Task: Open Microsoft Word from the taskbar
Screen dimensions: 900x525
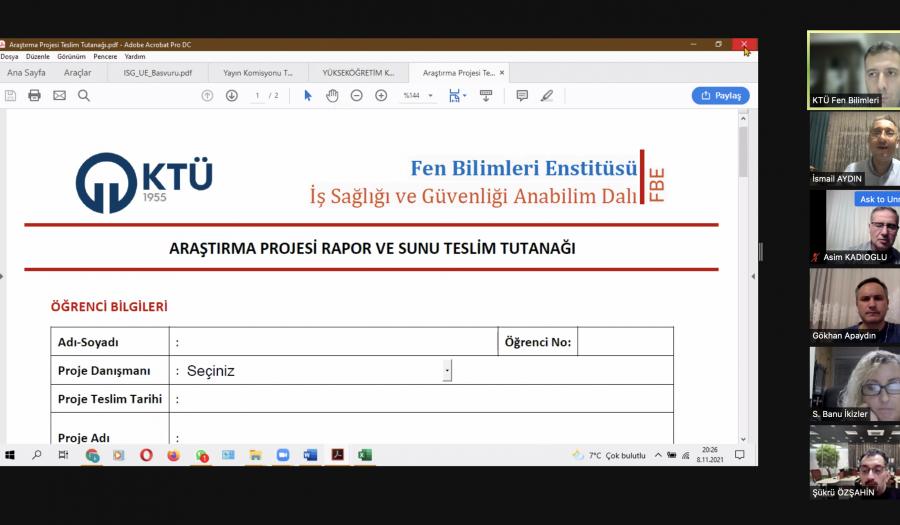Action: [311, 455]
